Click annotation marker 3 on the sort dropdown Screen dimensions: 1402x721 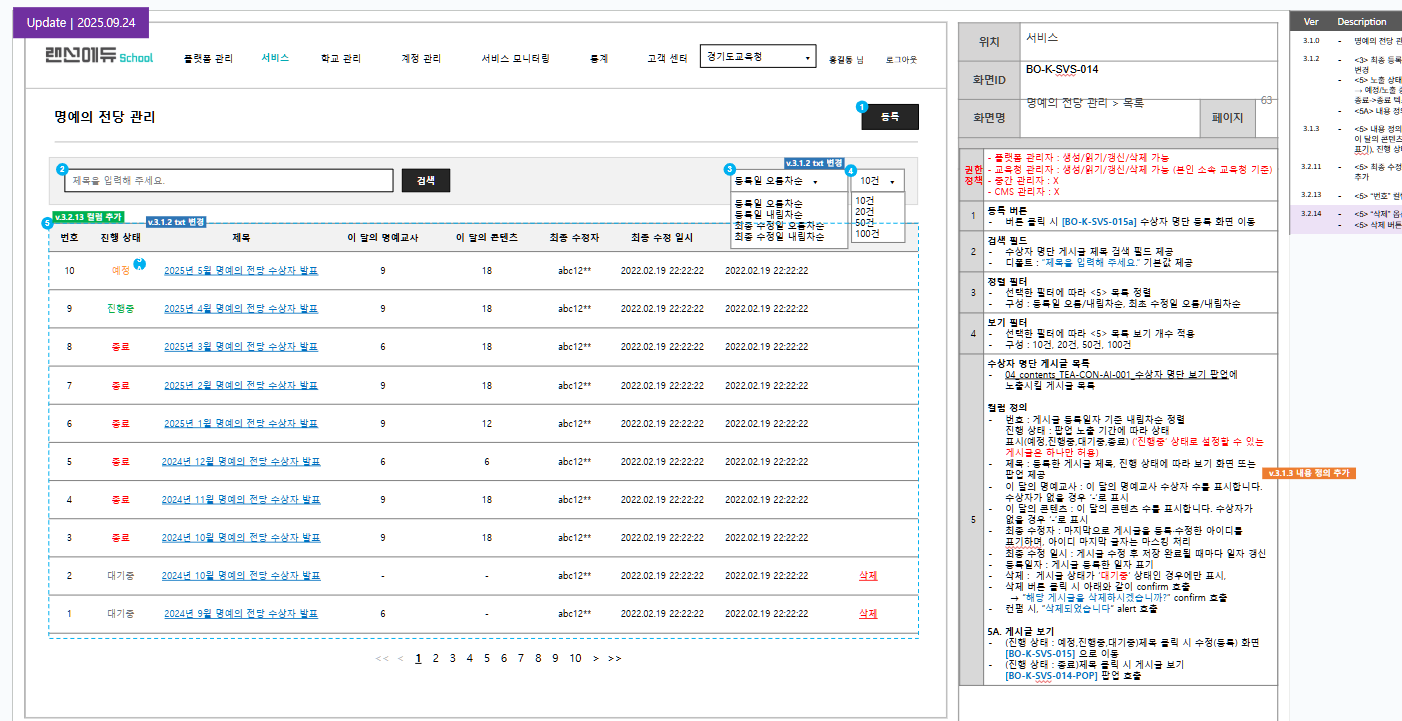[x=730, y=170]
